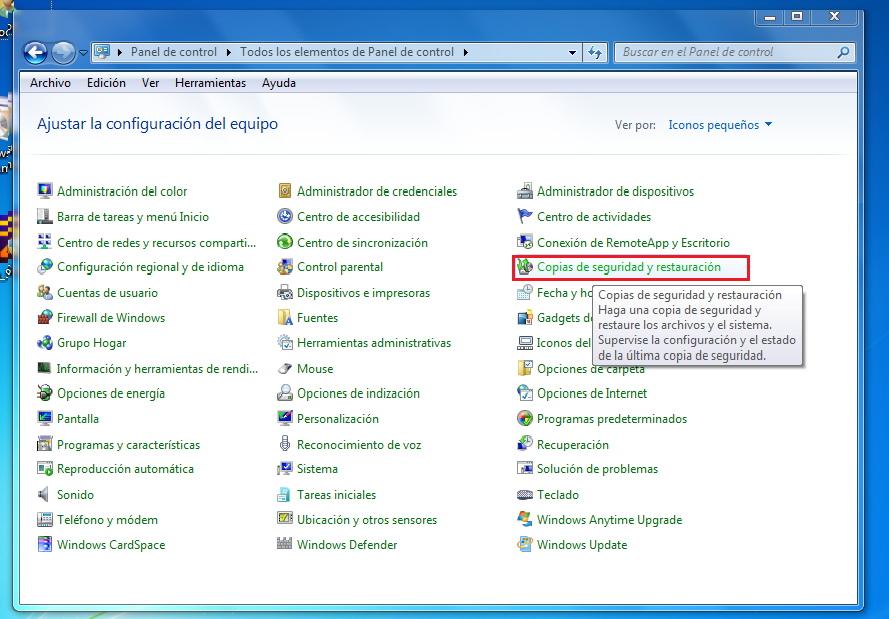Open Conexión de RemoteApp y Escritorio link
The image size is (889, 619).
pyautogui.click(x=633, y=243)
